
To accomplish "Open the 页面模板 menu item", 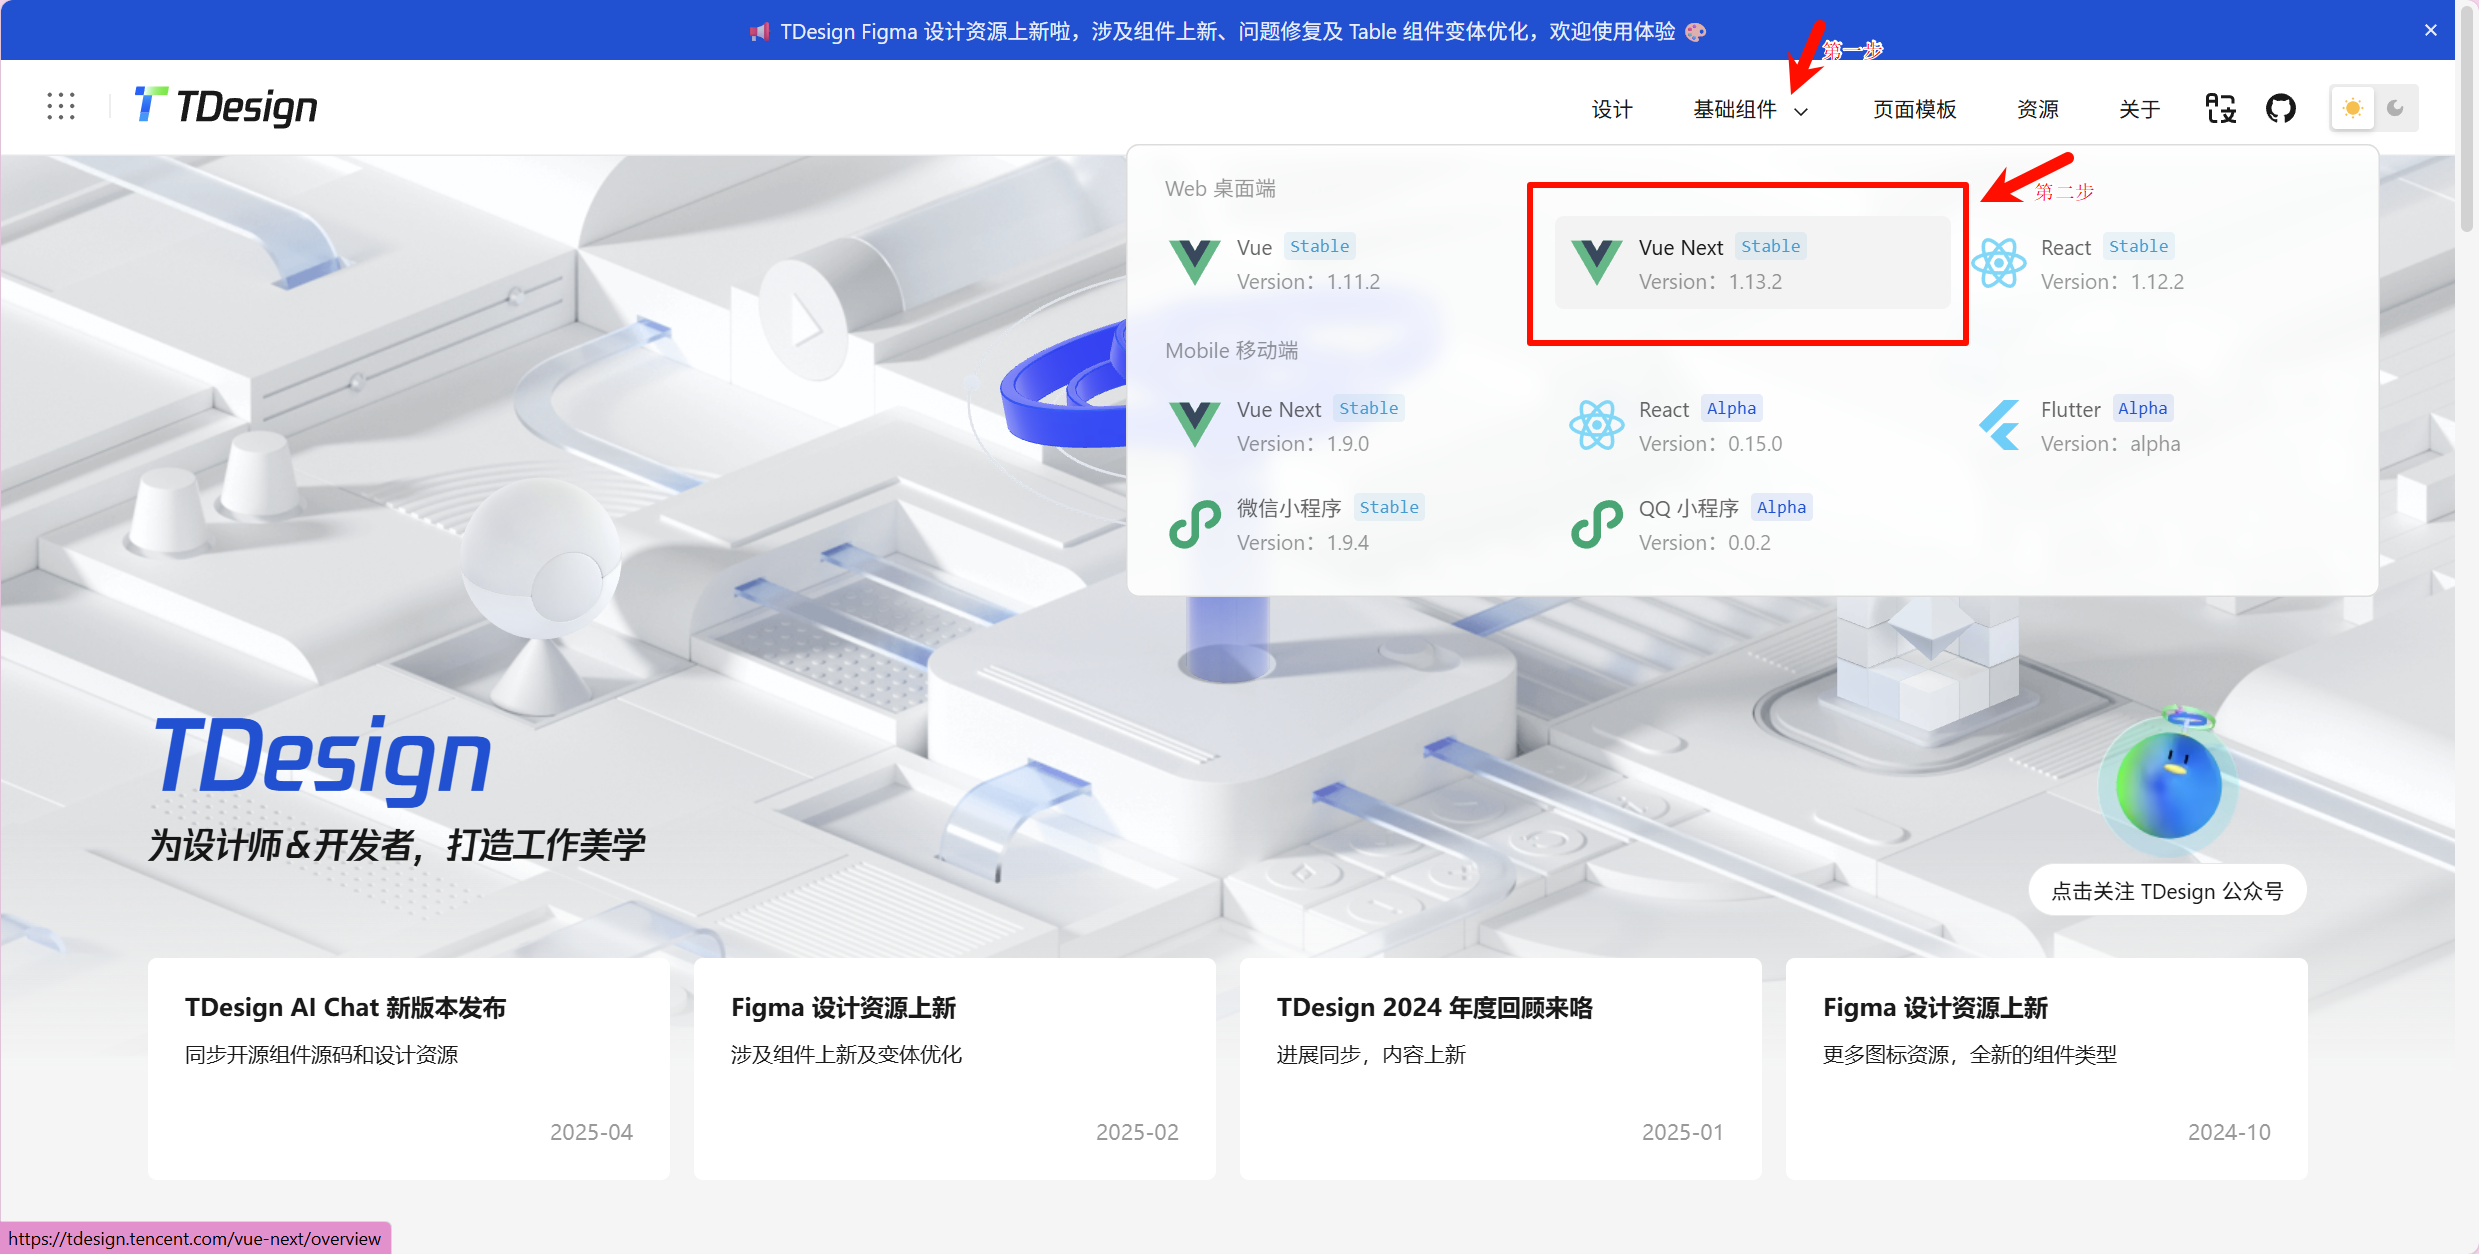I will [x=1914, y=109].
